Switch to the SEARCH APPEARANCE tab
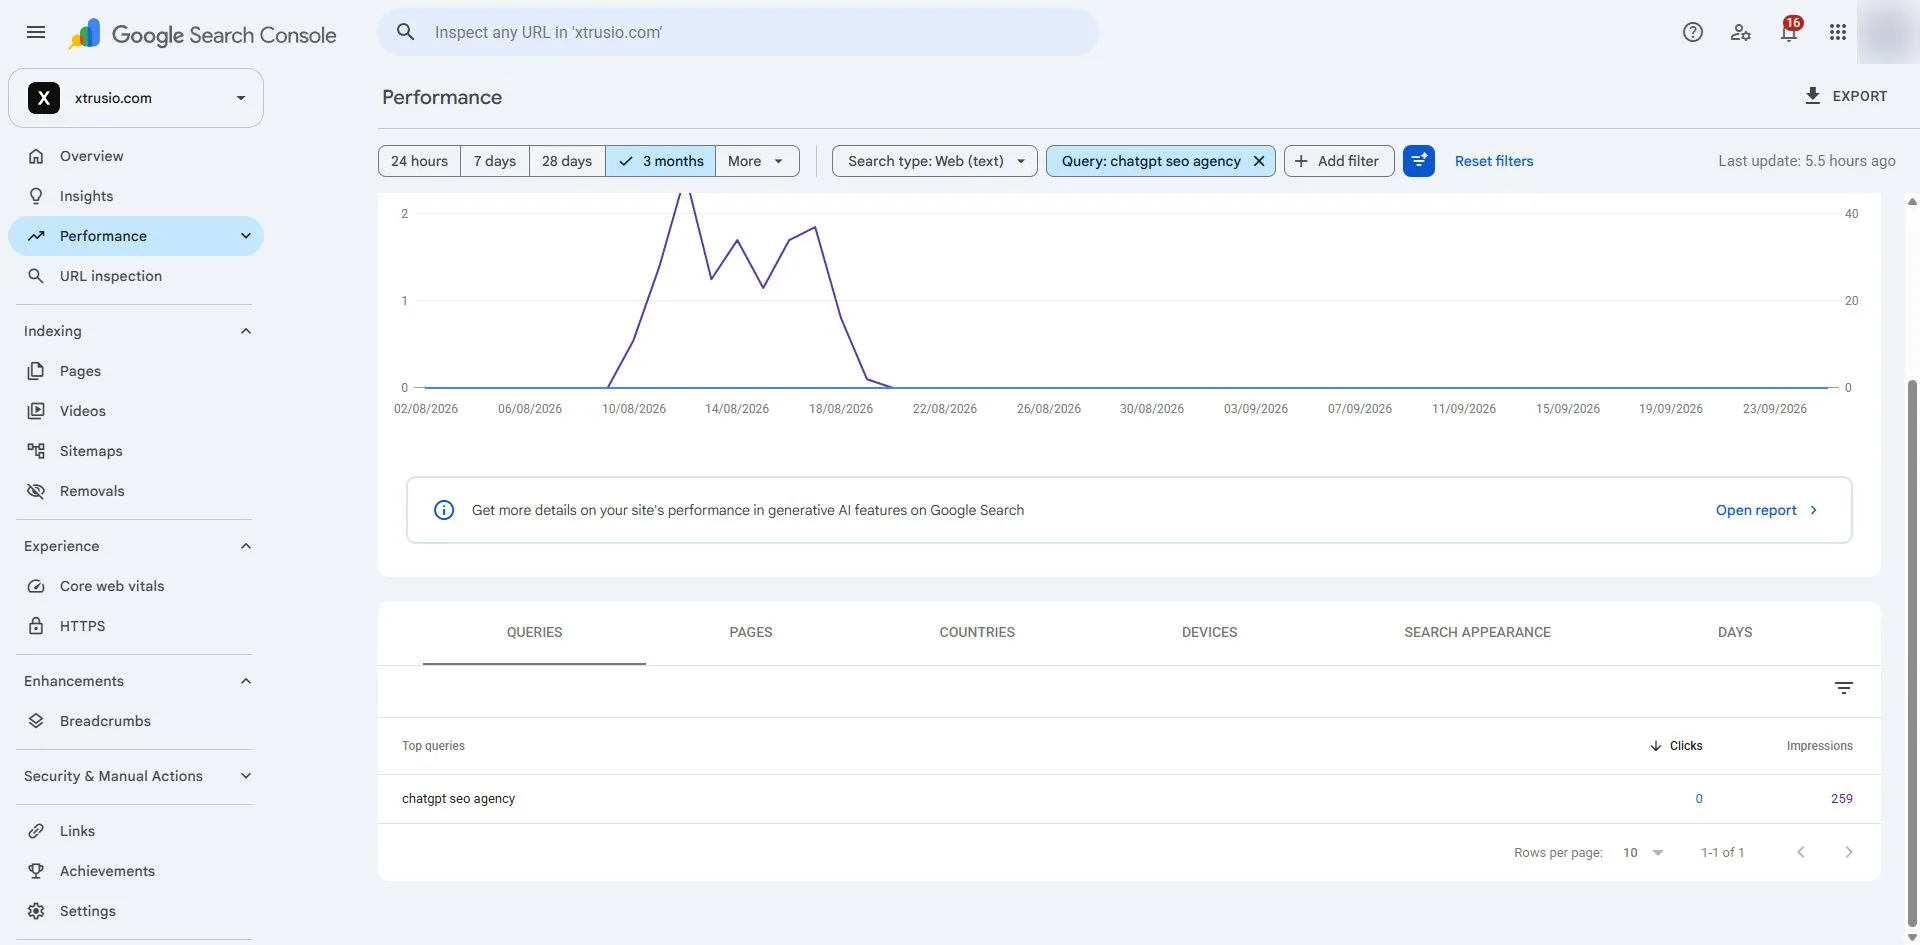The width and height of the screenshot is (1920, 945). (x=1477, y=632)
